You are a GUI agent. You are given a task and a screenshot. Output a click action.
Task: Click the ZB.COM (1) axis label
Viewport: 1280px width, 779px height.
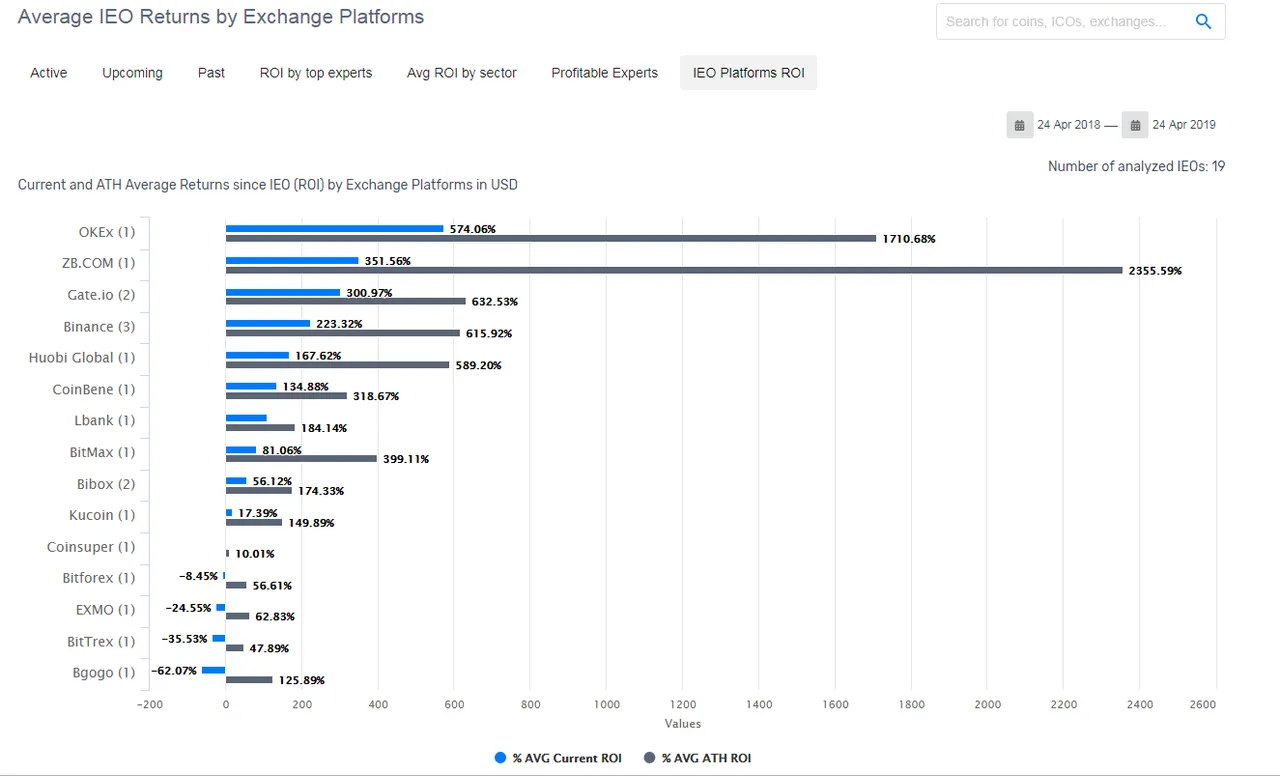click(98, 263)
